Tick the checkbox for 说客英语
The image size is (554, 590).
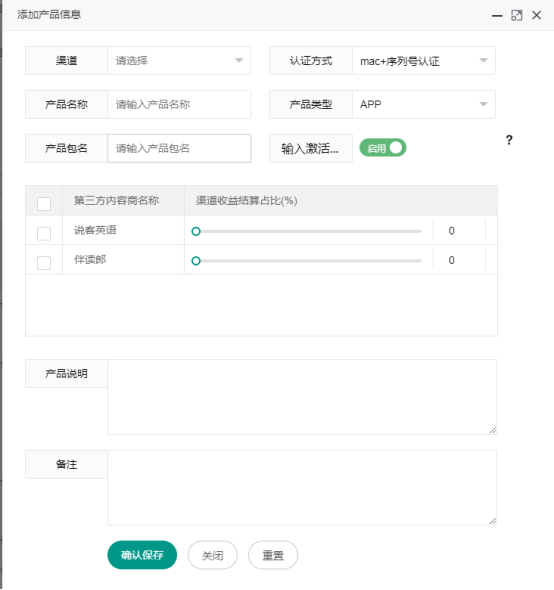coord(44,233)
